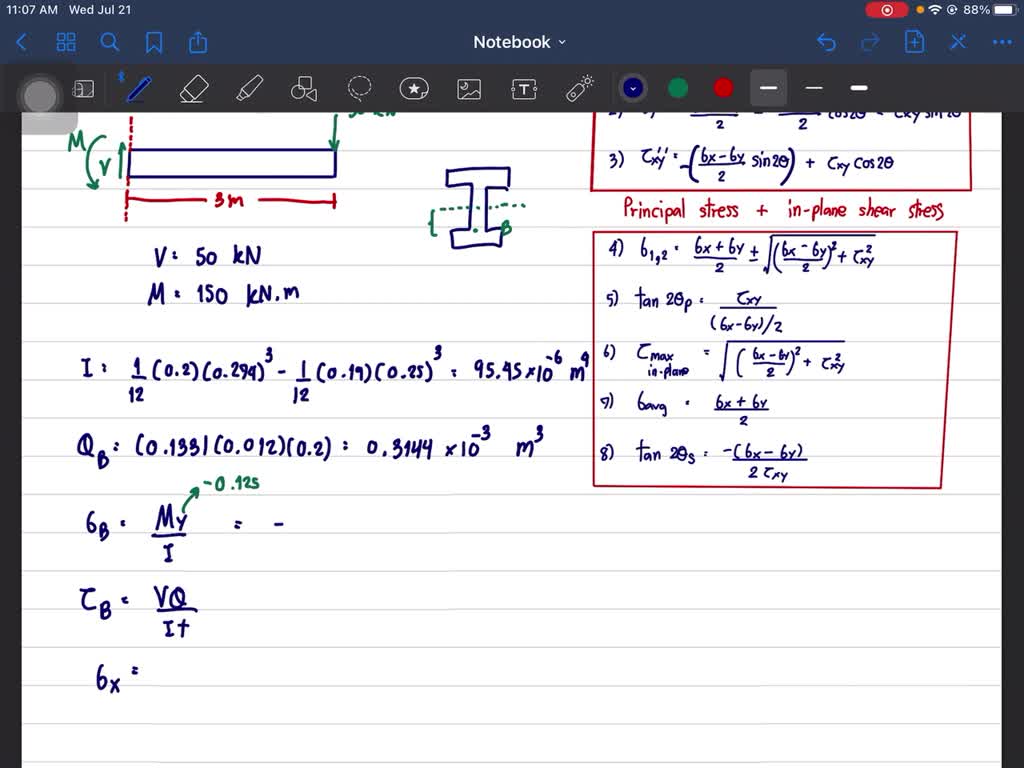
Task: Open the search bar
Action: (110, 41)
